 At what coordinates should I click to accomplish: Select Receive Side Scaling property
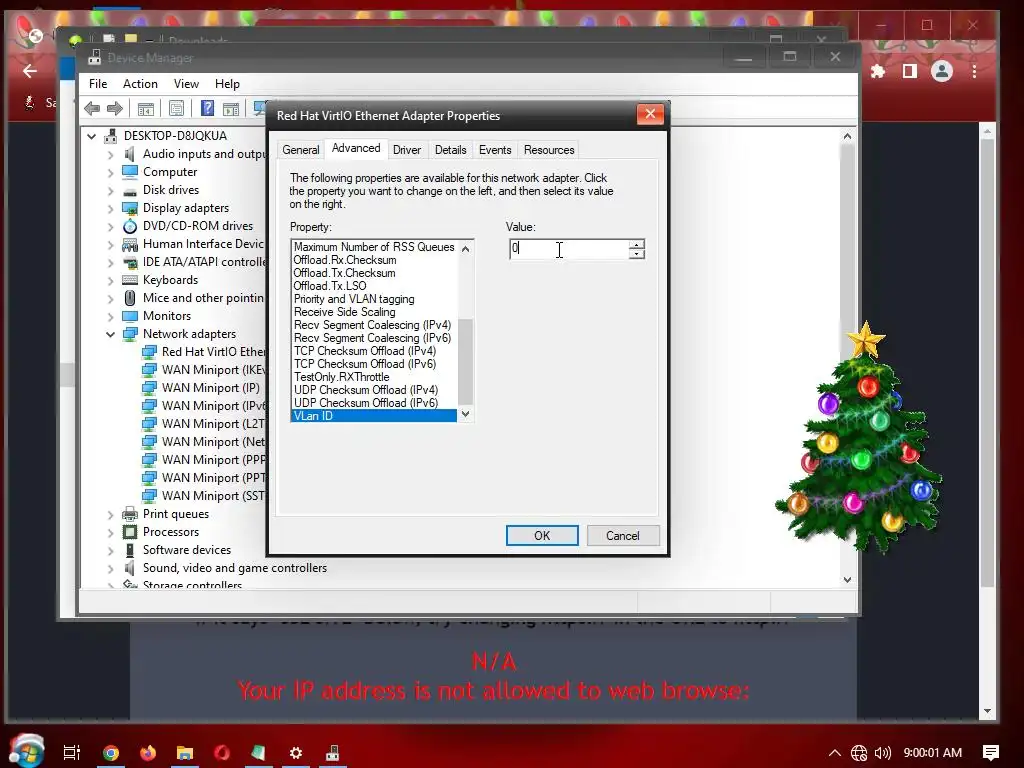click(x=374, y=312)
